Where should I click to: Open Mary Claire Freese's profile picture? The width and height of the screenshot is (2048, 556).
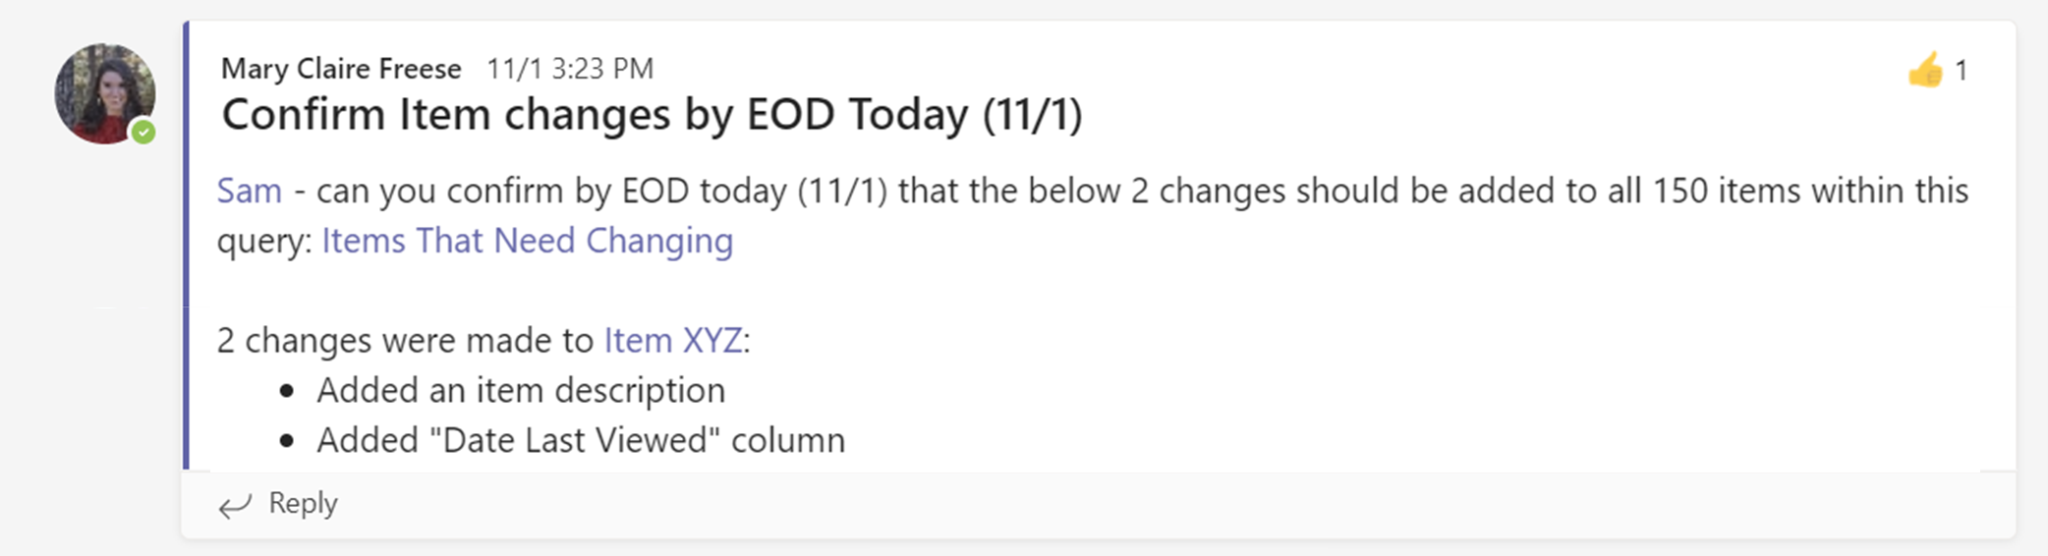102,91
